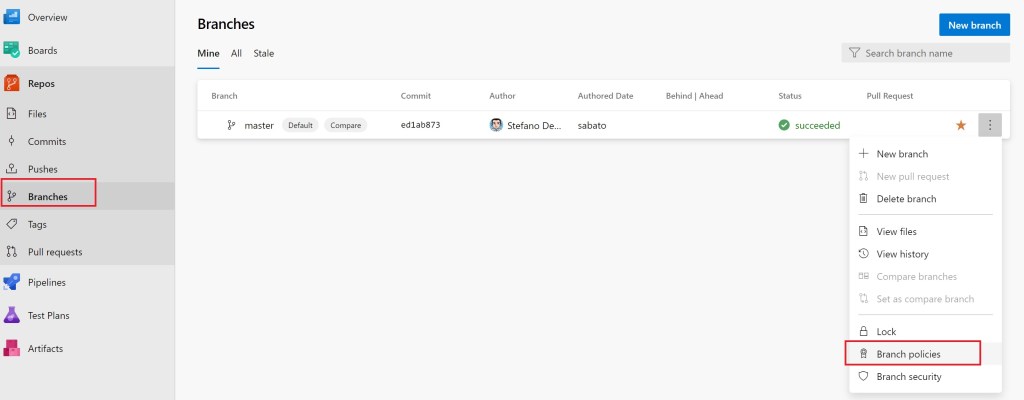This screenshot has width=1024, height=400.
Task: Click the New branch button
Action: [973, 25]
